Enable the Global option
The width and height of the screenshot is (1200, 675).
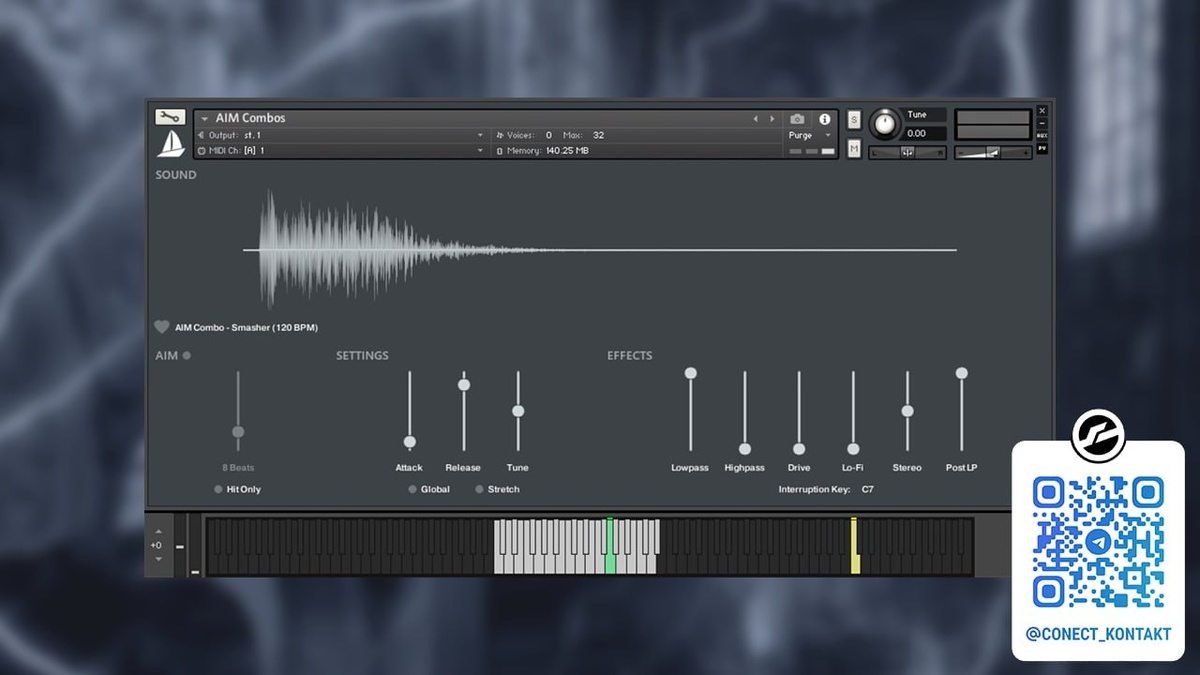tap(412, 489)
